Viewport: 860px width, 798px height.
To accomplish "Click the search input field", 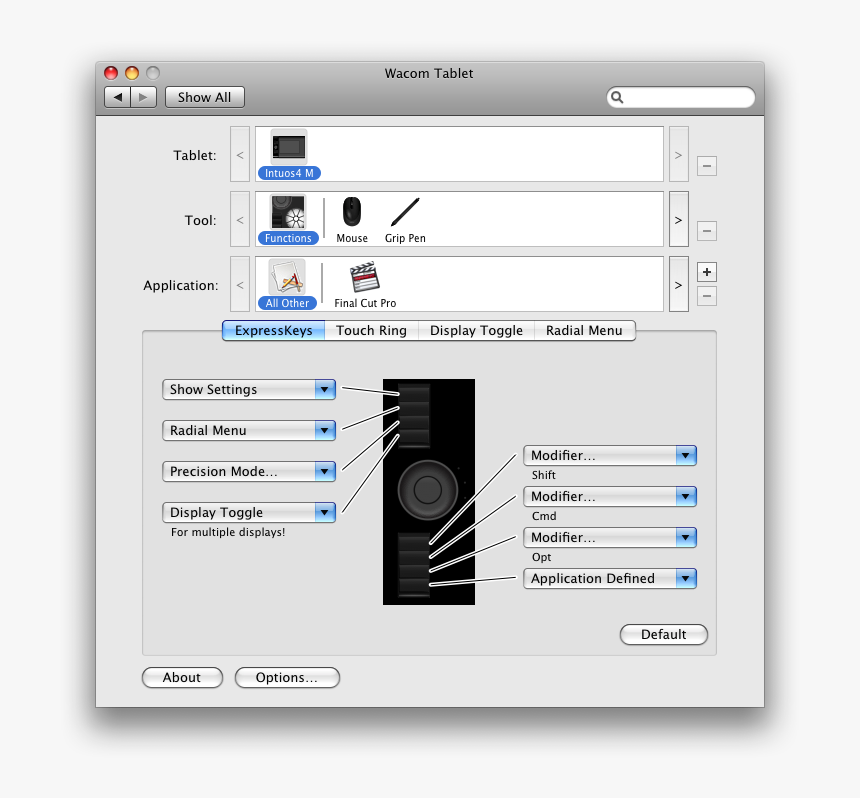I will pyautogui.click(x=681, y=97).
